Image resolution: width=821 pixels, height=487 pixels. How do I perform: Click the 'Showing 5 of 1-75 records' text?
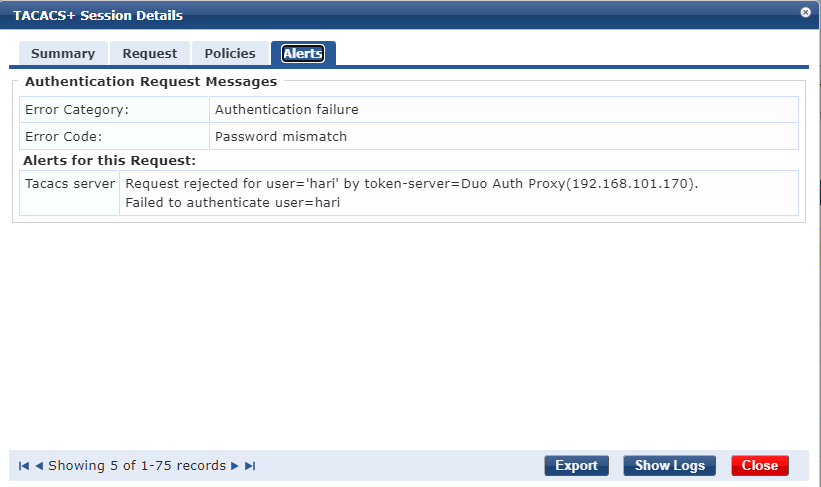[x=137, y=466]
